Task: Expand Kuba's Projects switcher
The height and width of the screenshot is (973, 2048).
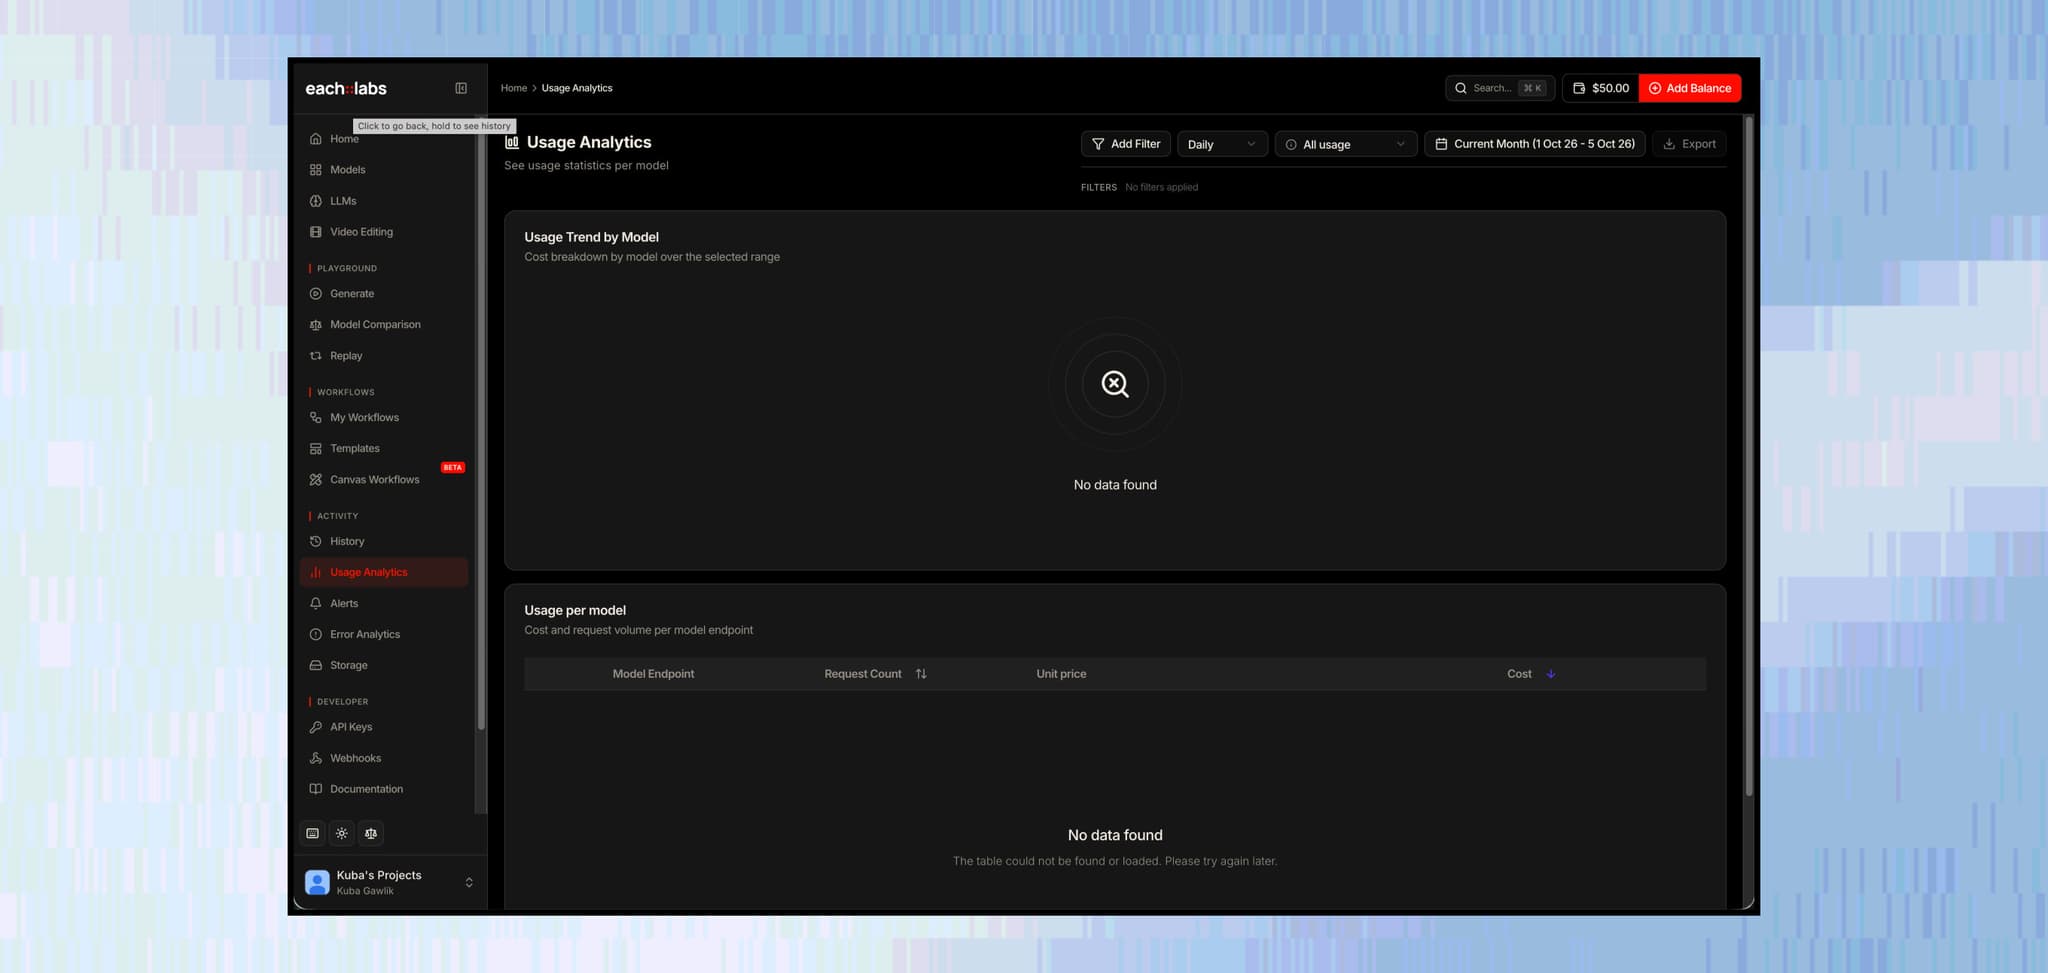Action: point(469,882)
